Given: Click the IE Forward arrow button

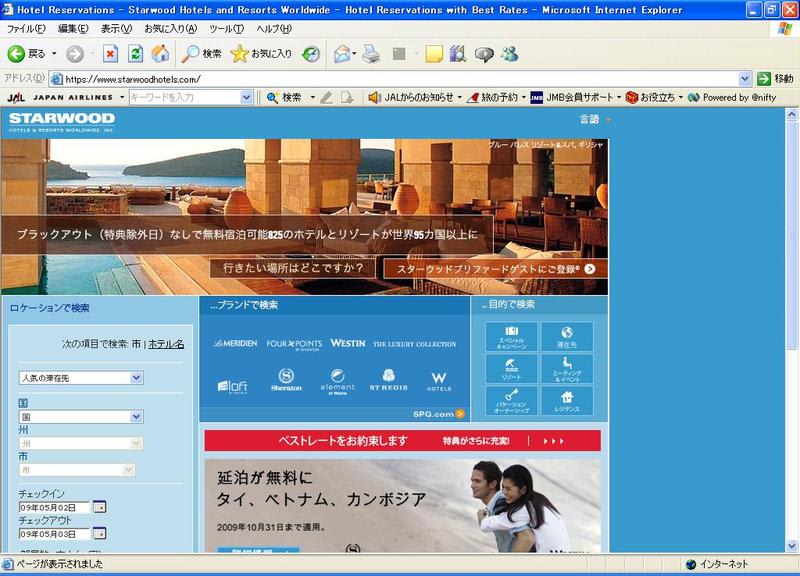Looking at the screenshot, I should point(75,54).
